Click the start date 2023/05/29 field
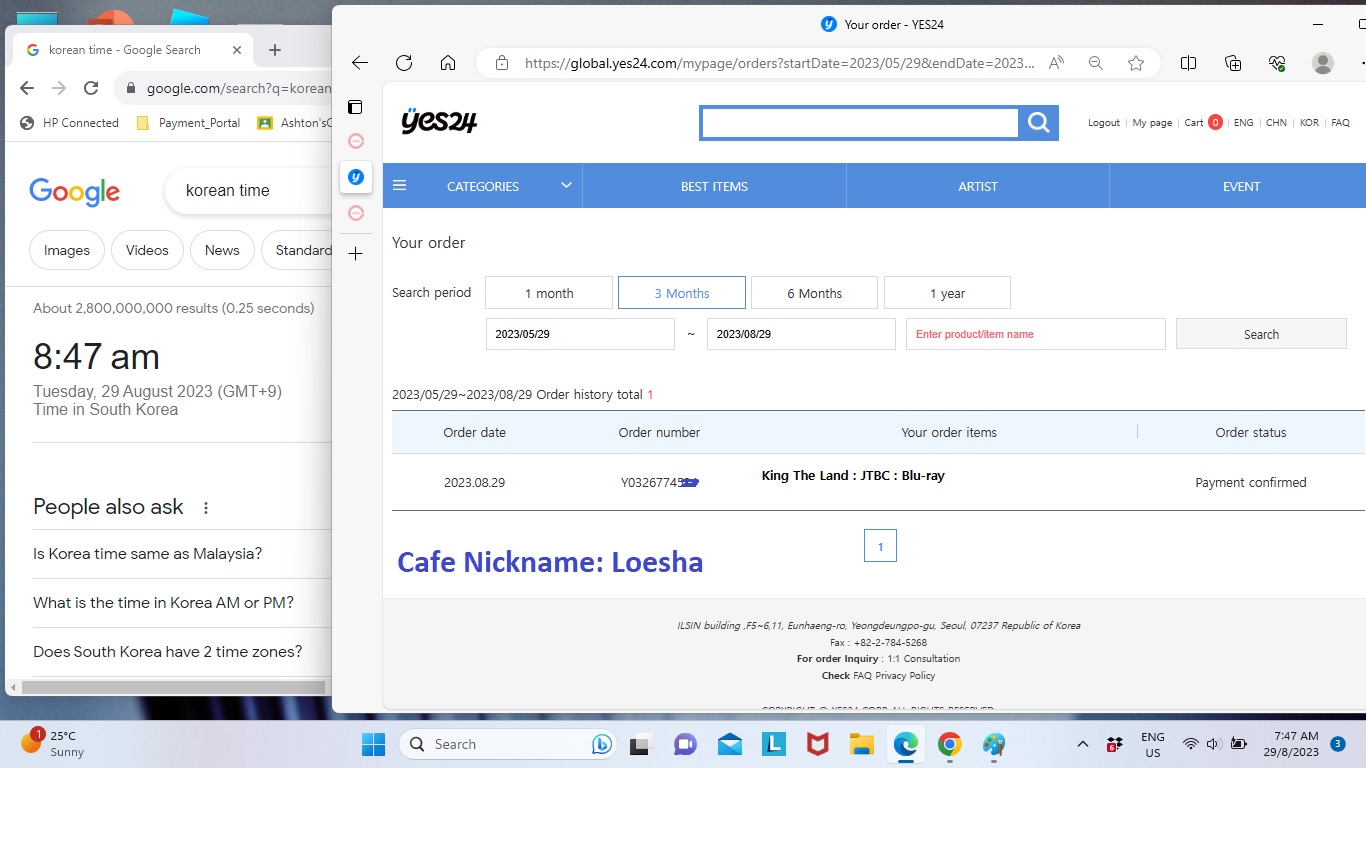 pyautogui.click(x=580, y=334)
